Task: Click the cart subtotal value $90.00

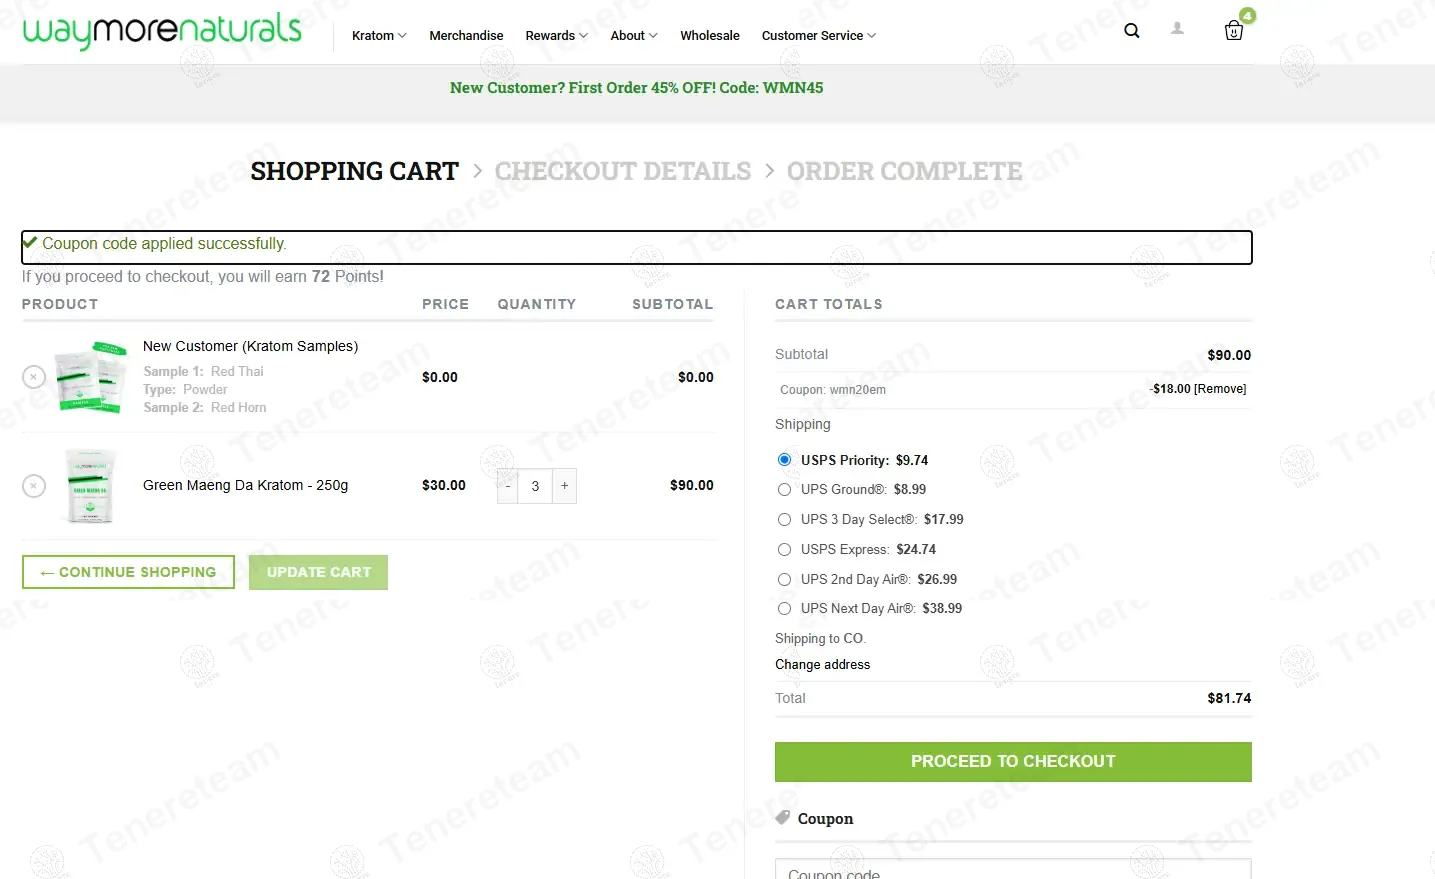Action: pos(1229,355)
